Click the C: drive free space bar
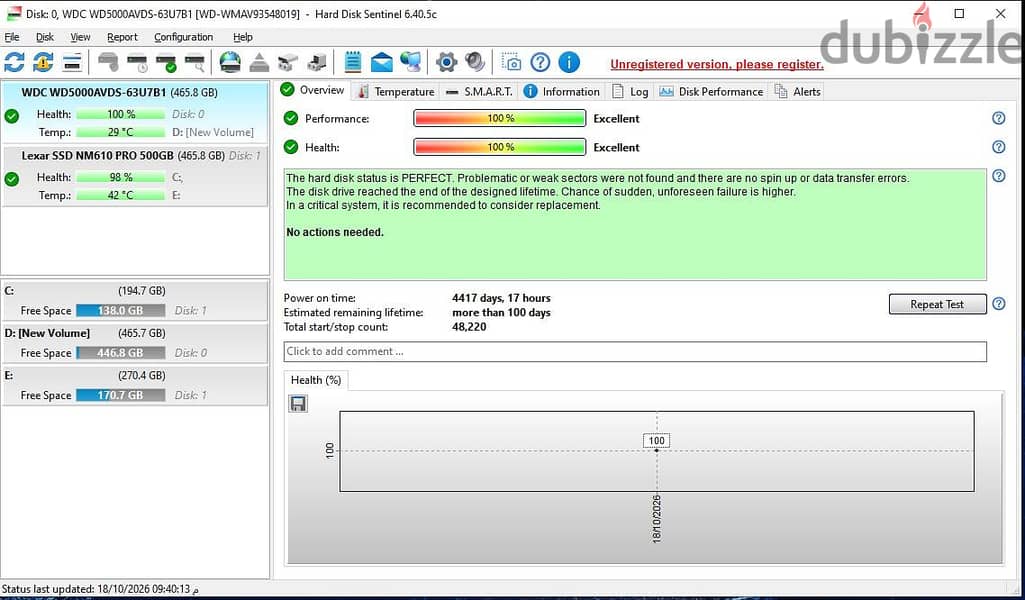 pos(121,310)
